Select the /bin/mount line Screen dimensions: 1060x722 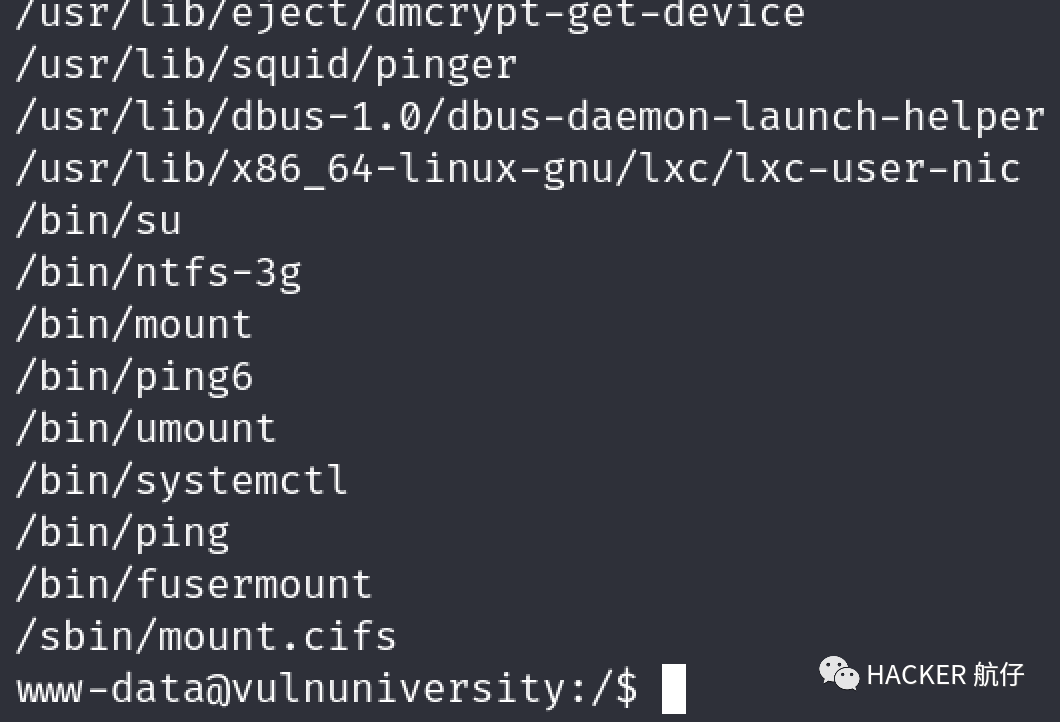[134, 325]
